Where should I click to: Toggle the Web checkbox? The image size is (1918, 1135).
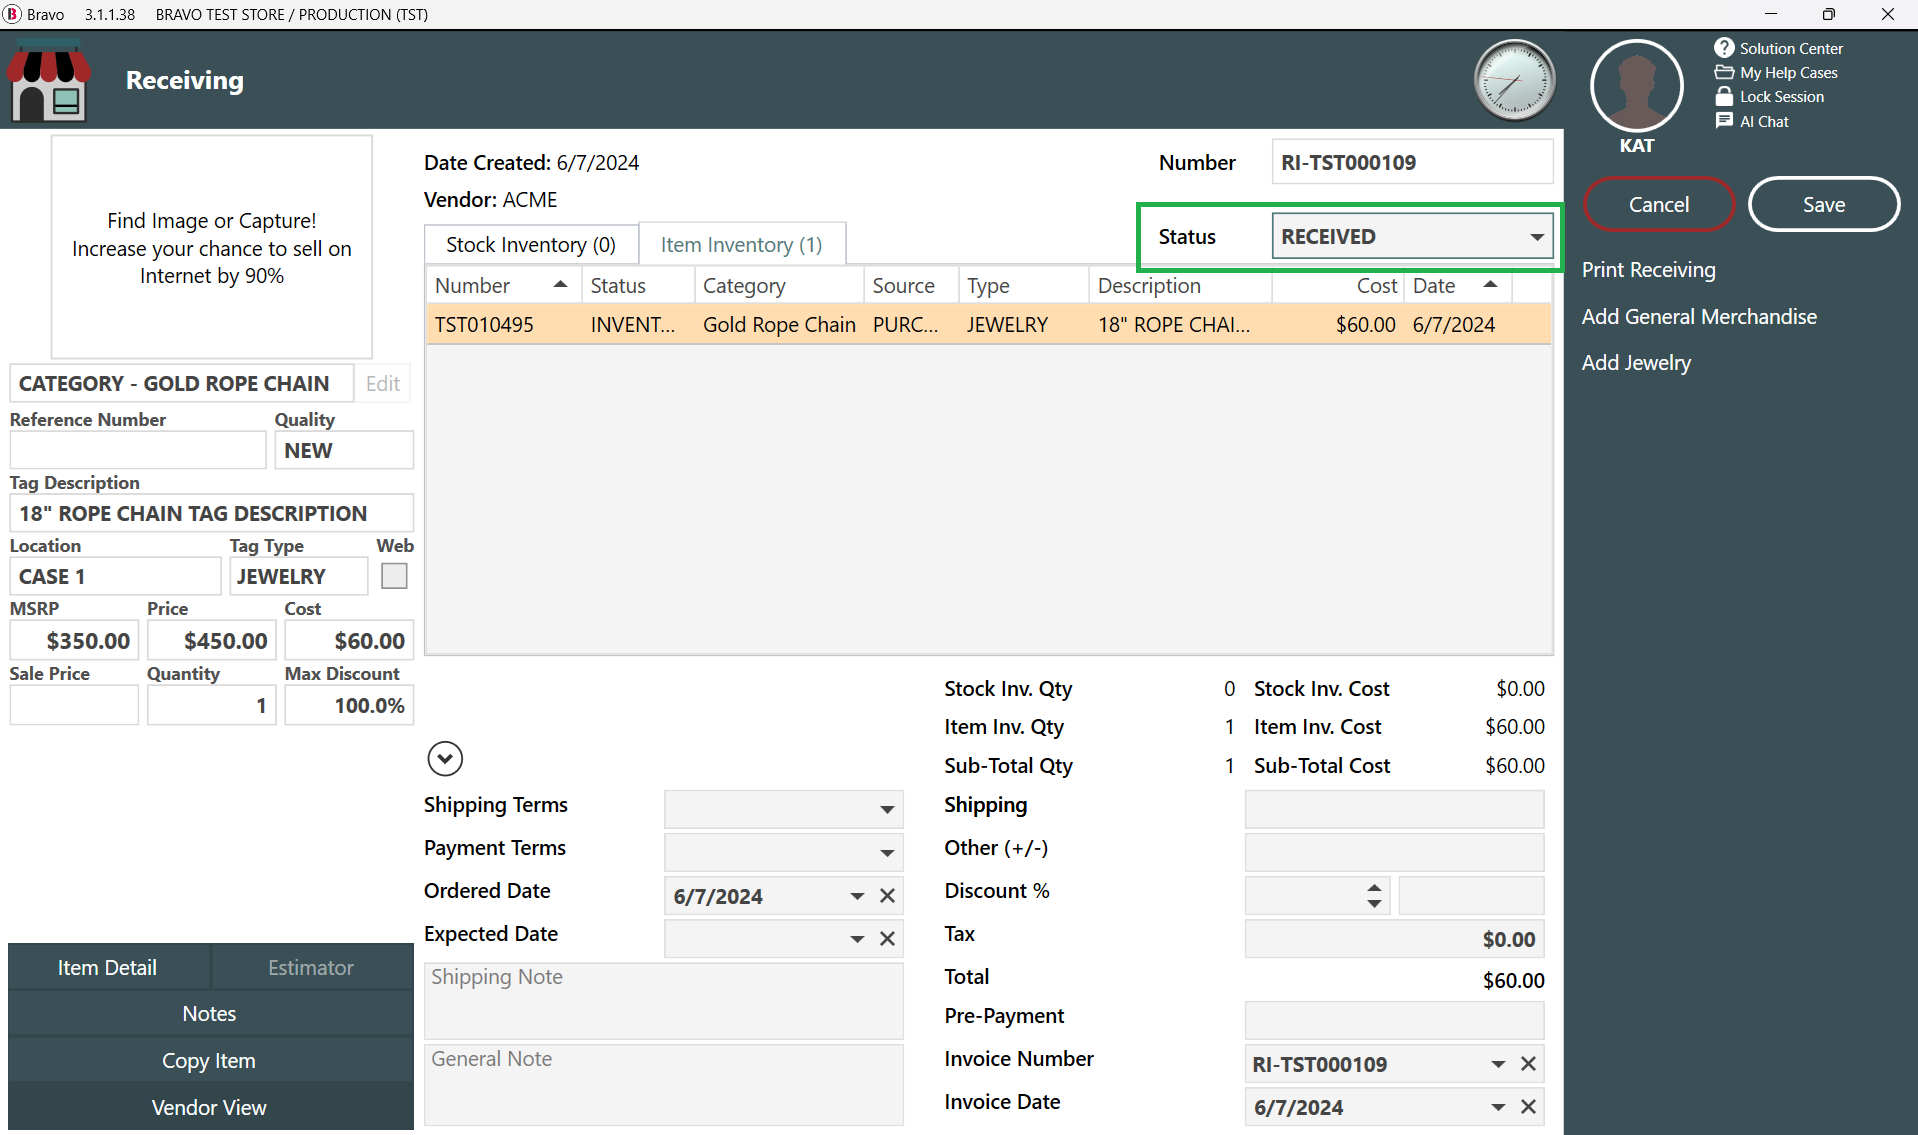coord(394,576)
